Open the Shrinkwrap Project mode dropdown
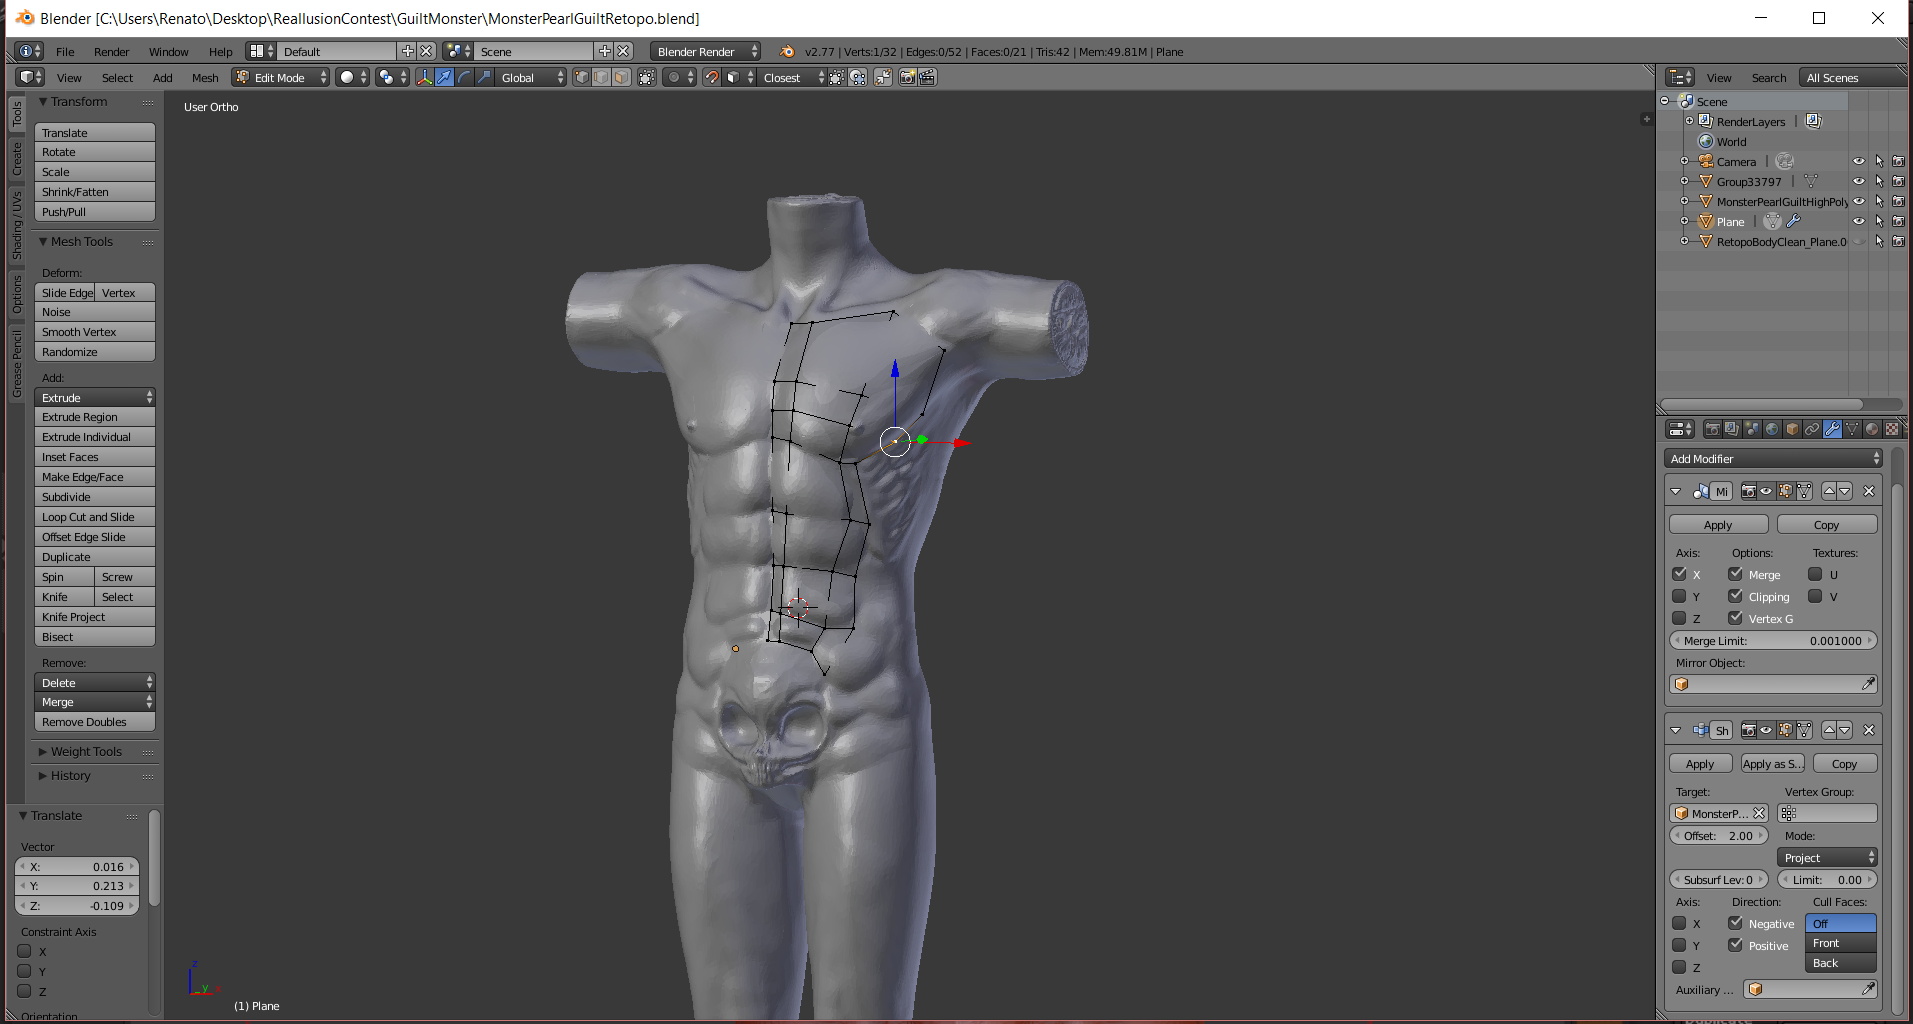 1827,857
